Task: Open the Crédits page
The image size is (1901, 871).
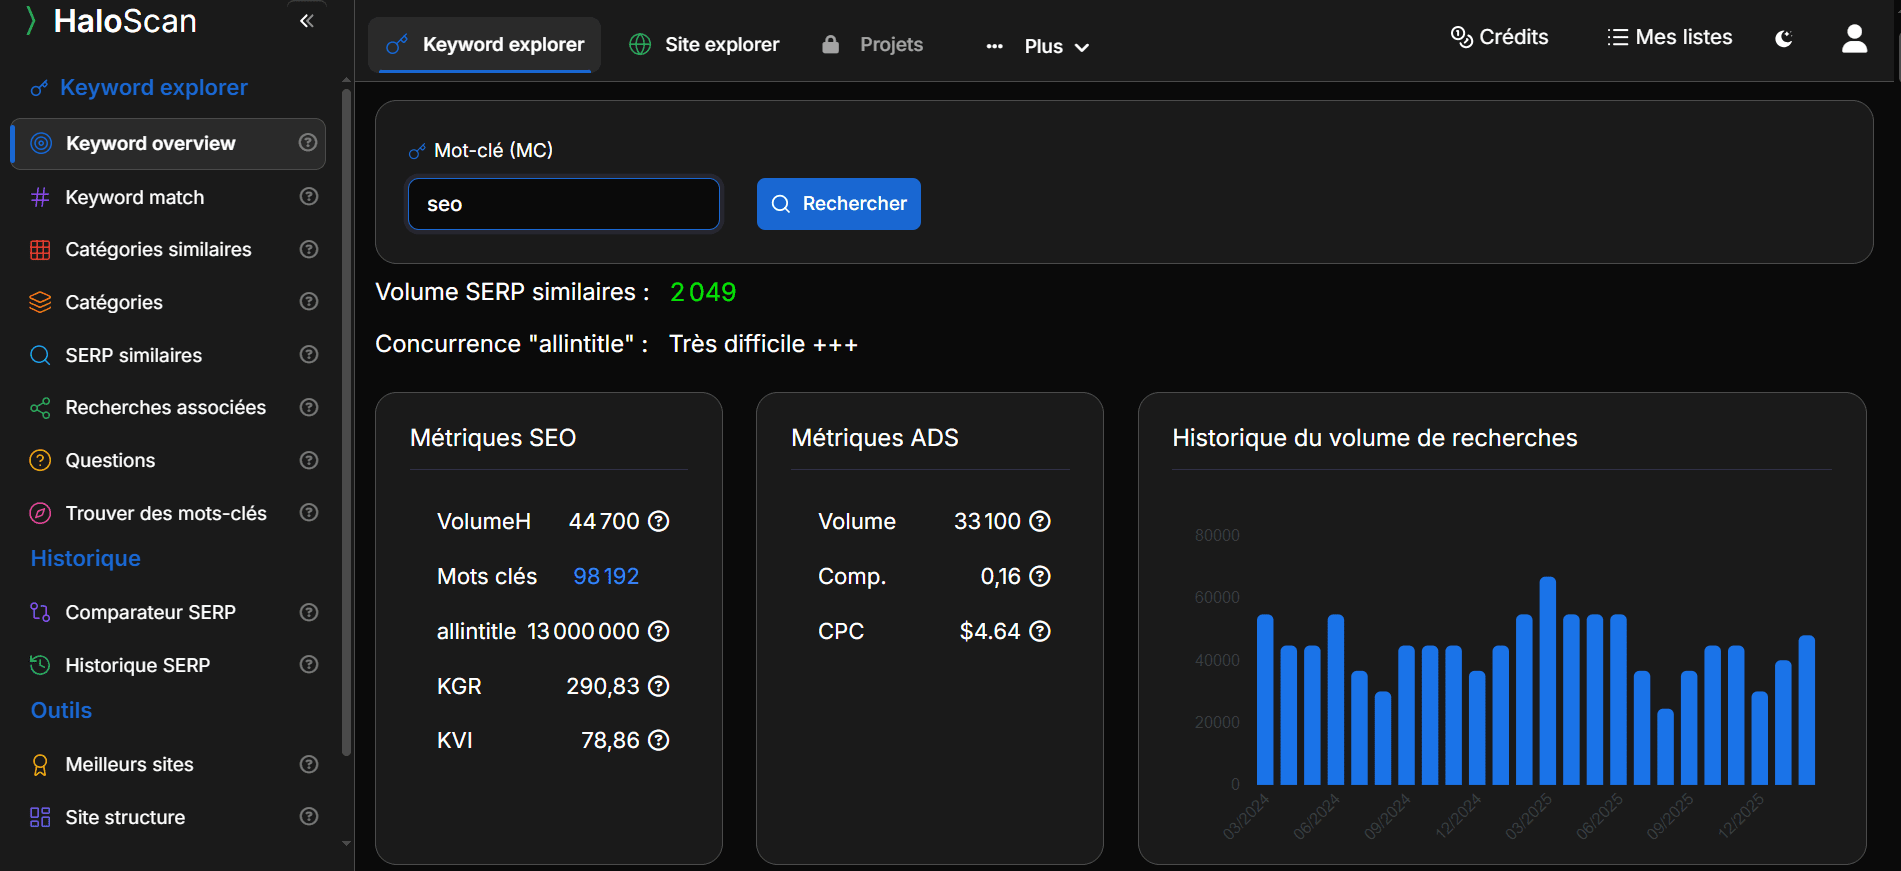Action: point(1499,37)
